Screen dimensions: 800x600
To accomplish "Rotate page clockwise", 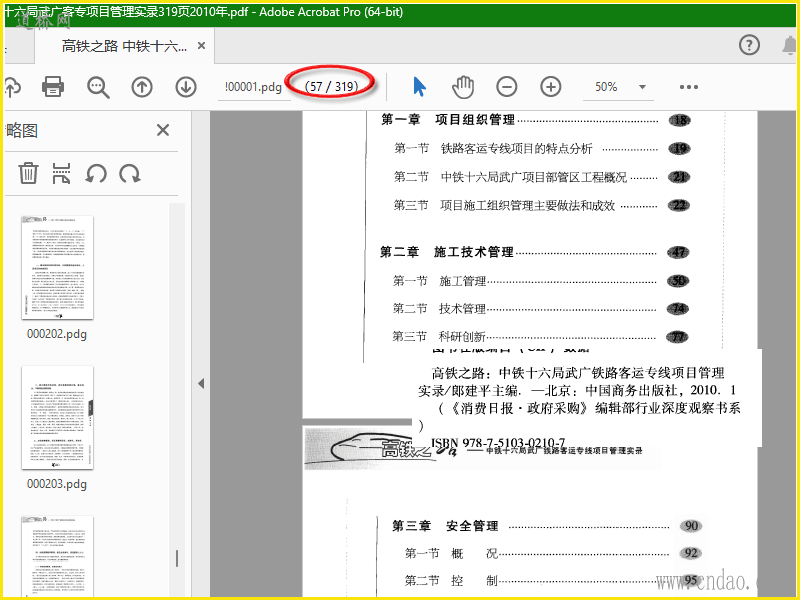I will [130, 173].
